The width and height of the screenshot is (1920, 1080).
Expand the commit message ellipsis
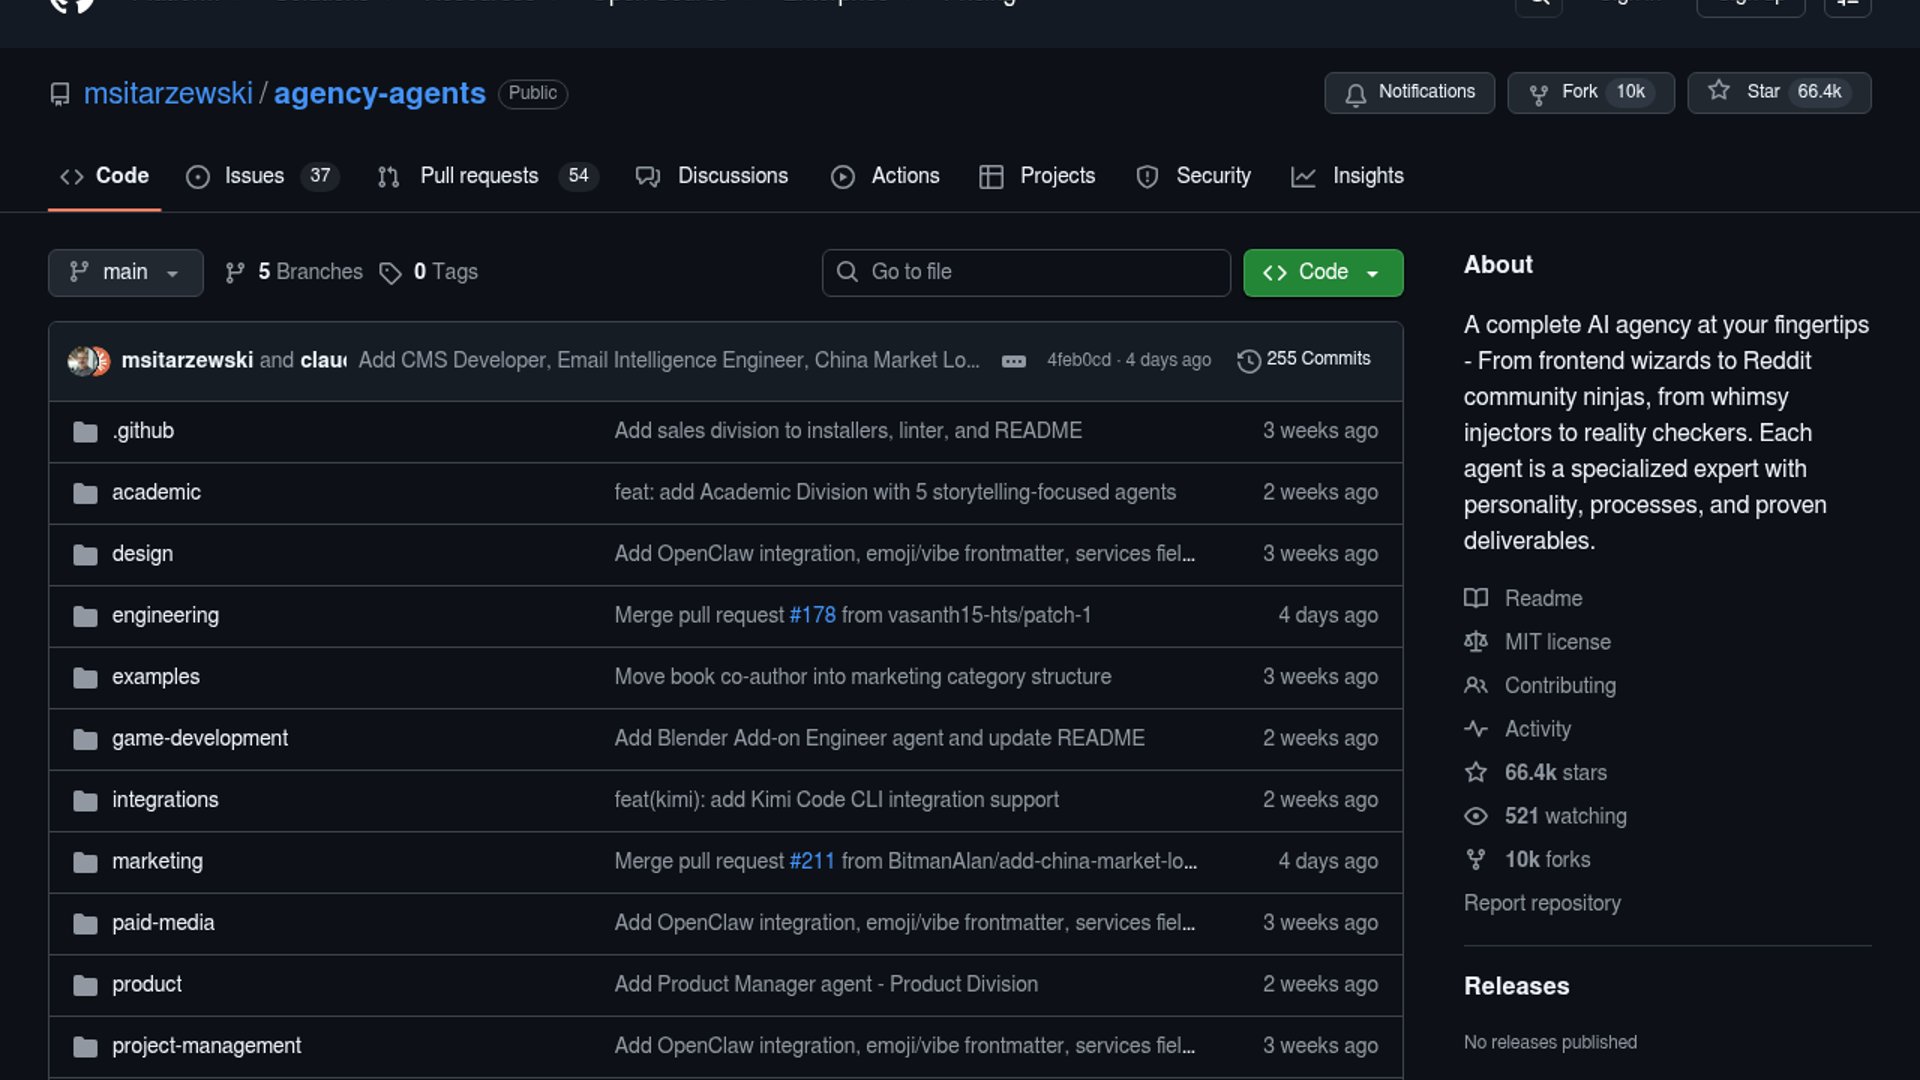coord(1013,361)
